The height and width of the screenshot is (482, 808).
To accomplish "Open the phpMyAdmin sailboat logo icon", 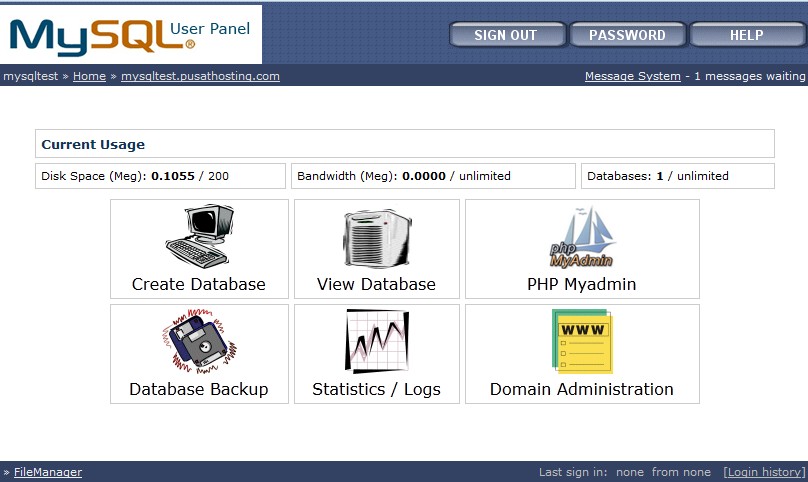I will pyautogui.click(x=582, y=237).
